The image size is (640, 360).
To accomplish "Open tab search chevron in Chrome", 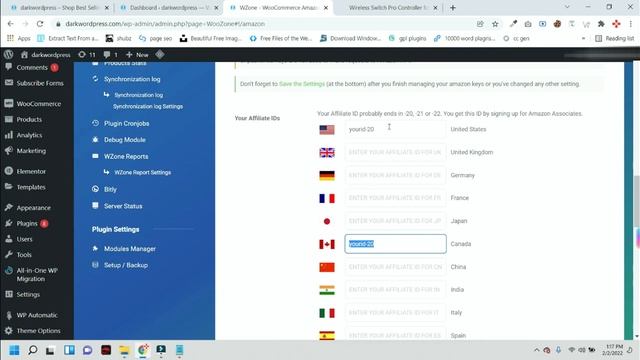I will pyautogui.click(x=567, y=7).
